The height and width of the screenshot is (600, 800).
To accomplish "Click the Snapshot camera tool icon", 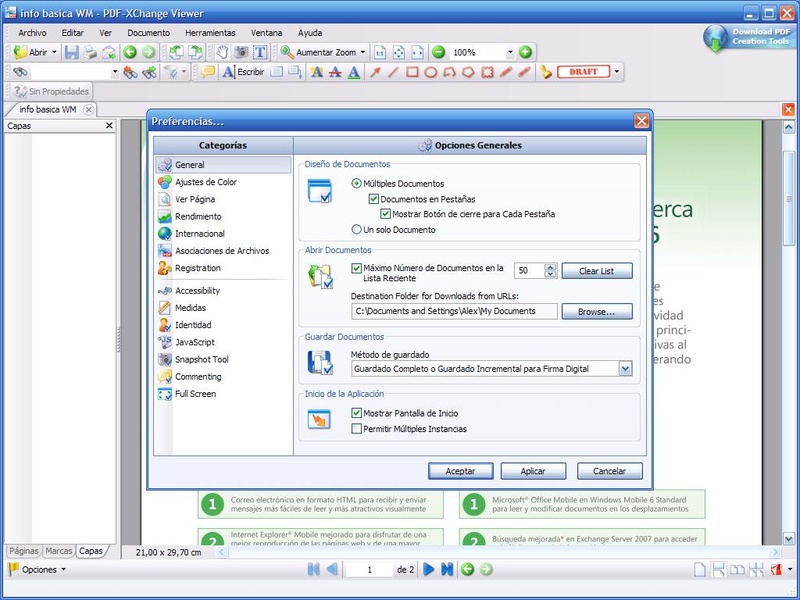I will click(x=241, y=52).
